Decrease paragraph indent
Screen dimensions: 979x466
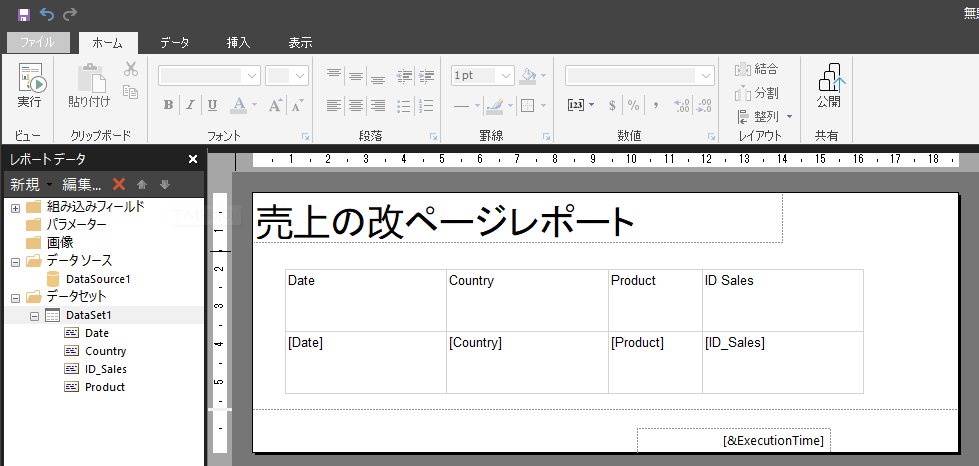[405, 76]
